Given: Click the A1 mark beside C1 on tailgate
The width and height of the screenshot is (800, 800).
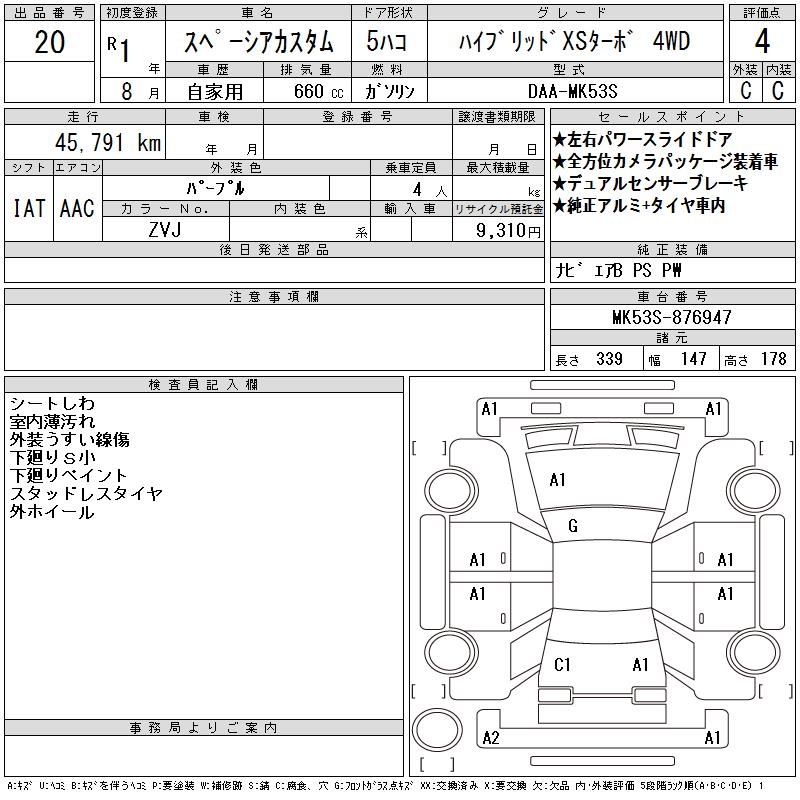Looking at the screenshot, I should (x=641, y=664).
